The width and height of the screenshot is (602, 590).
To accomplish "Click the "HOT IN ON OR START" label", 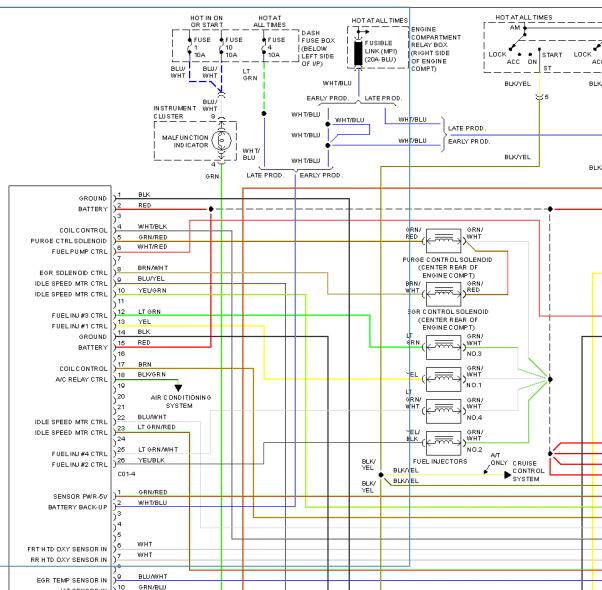I will click(207, 21).
